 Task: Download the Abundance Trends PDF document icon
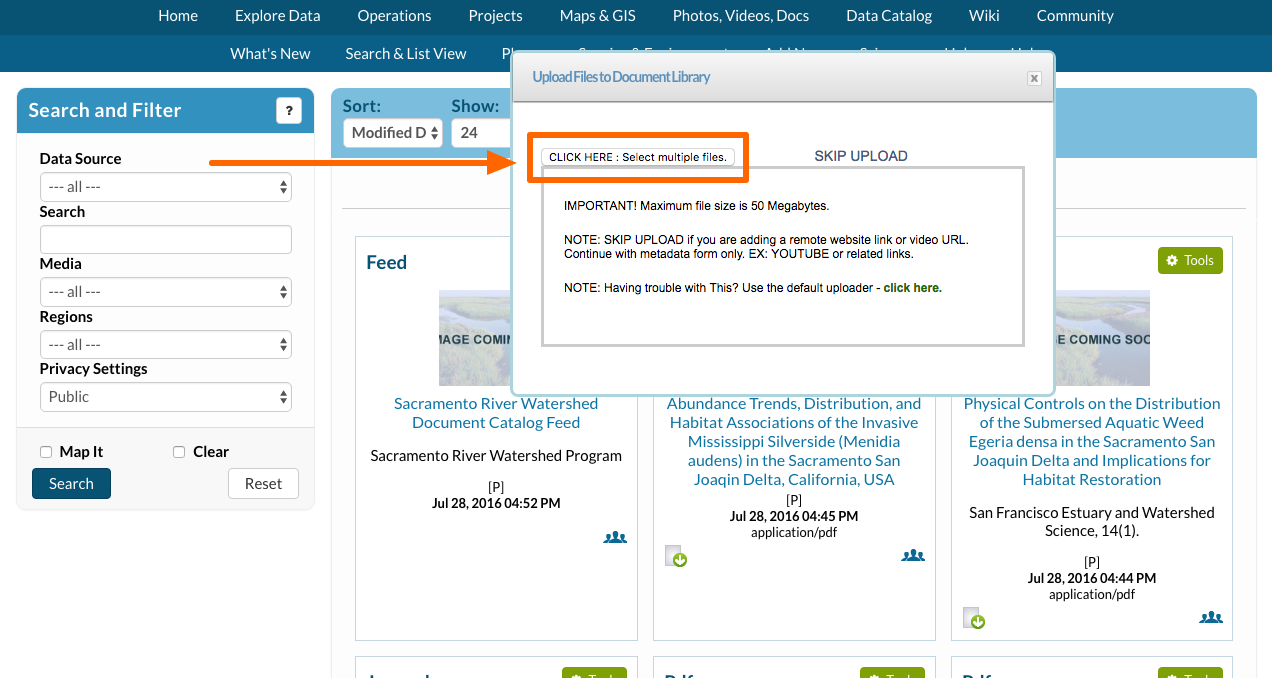(677, 556)
